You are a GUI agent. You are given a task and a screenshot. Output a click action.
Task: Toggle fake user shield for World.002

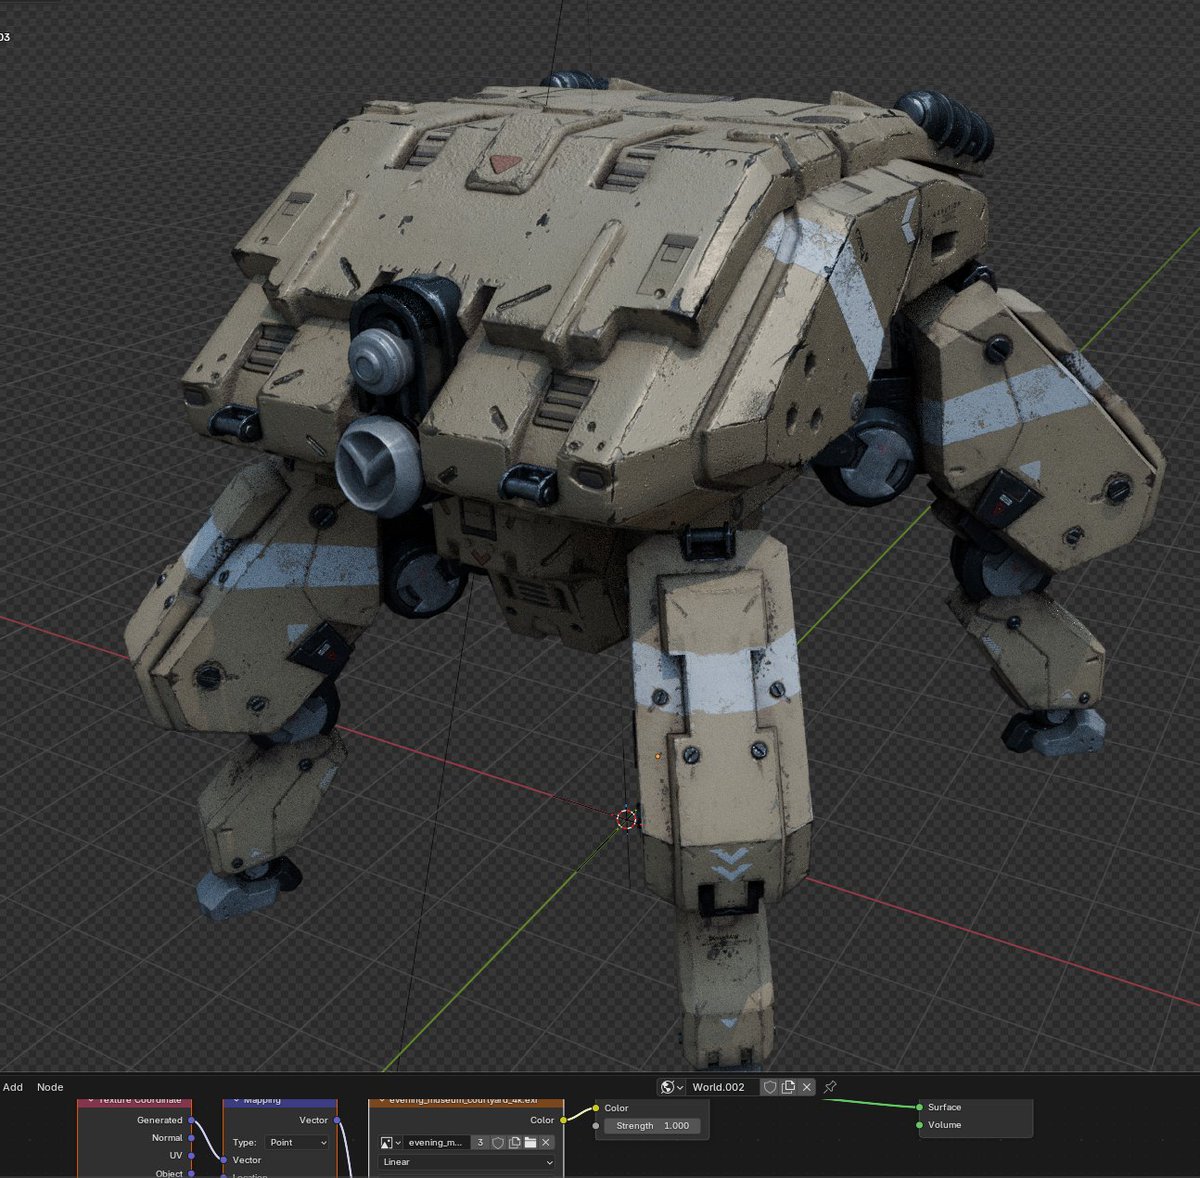[x=770, y=1087]
